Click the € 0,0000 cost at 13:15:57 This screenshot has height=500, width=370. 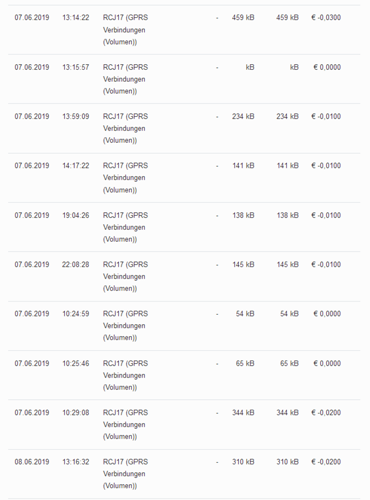[x=327, y=67]
